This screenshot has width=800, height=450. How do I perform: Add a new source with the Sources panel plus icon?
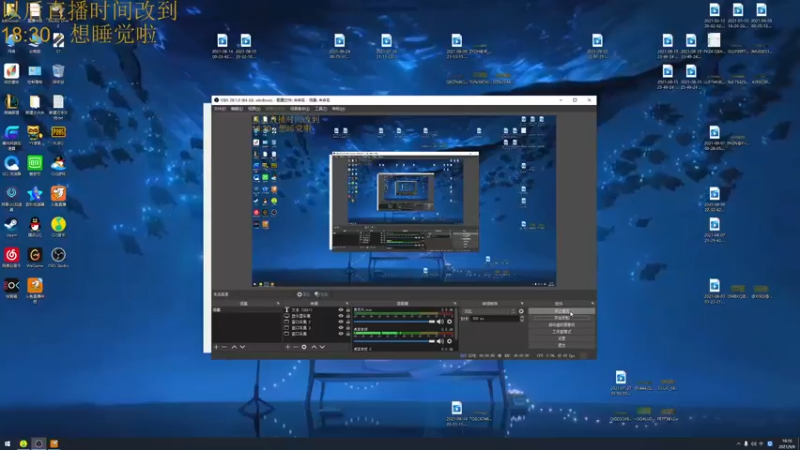coord(288,347)
